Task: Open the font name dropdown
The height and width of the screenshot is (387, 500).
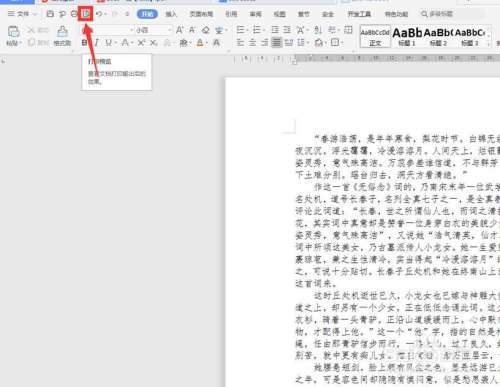Action: click(131, 30)
